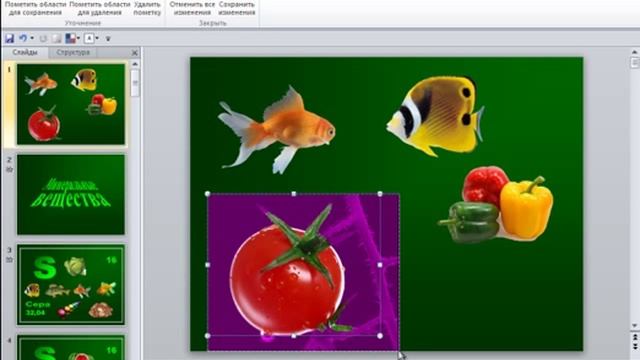Click the red-blue picture icon in quick access
The height and width of the screenshot is (360, 640).
[x=71, y=38]
